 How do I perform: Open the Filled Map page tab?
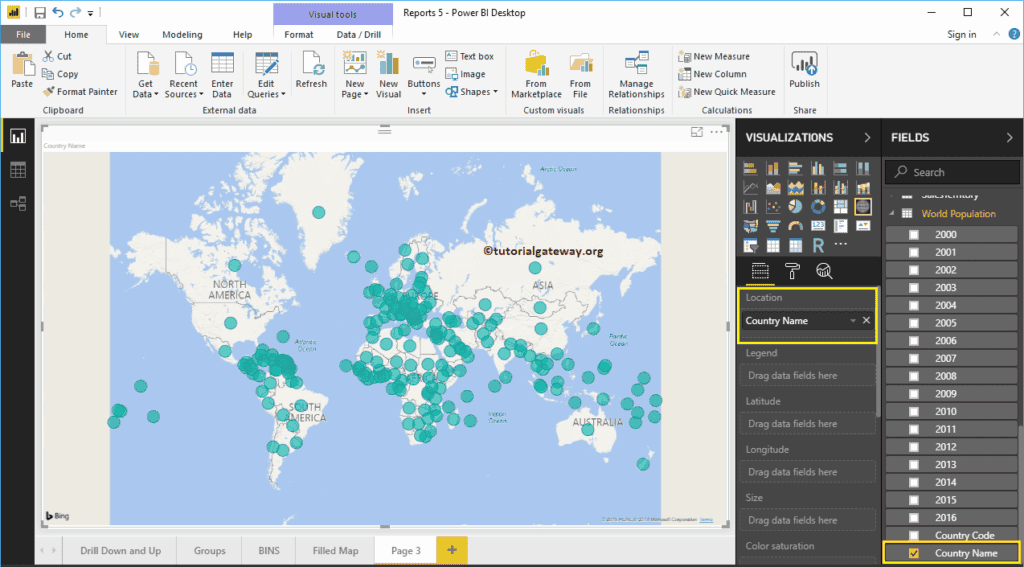334,550
